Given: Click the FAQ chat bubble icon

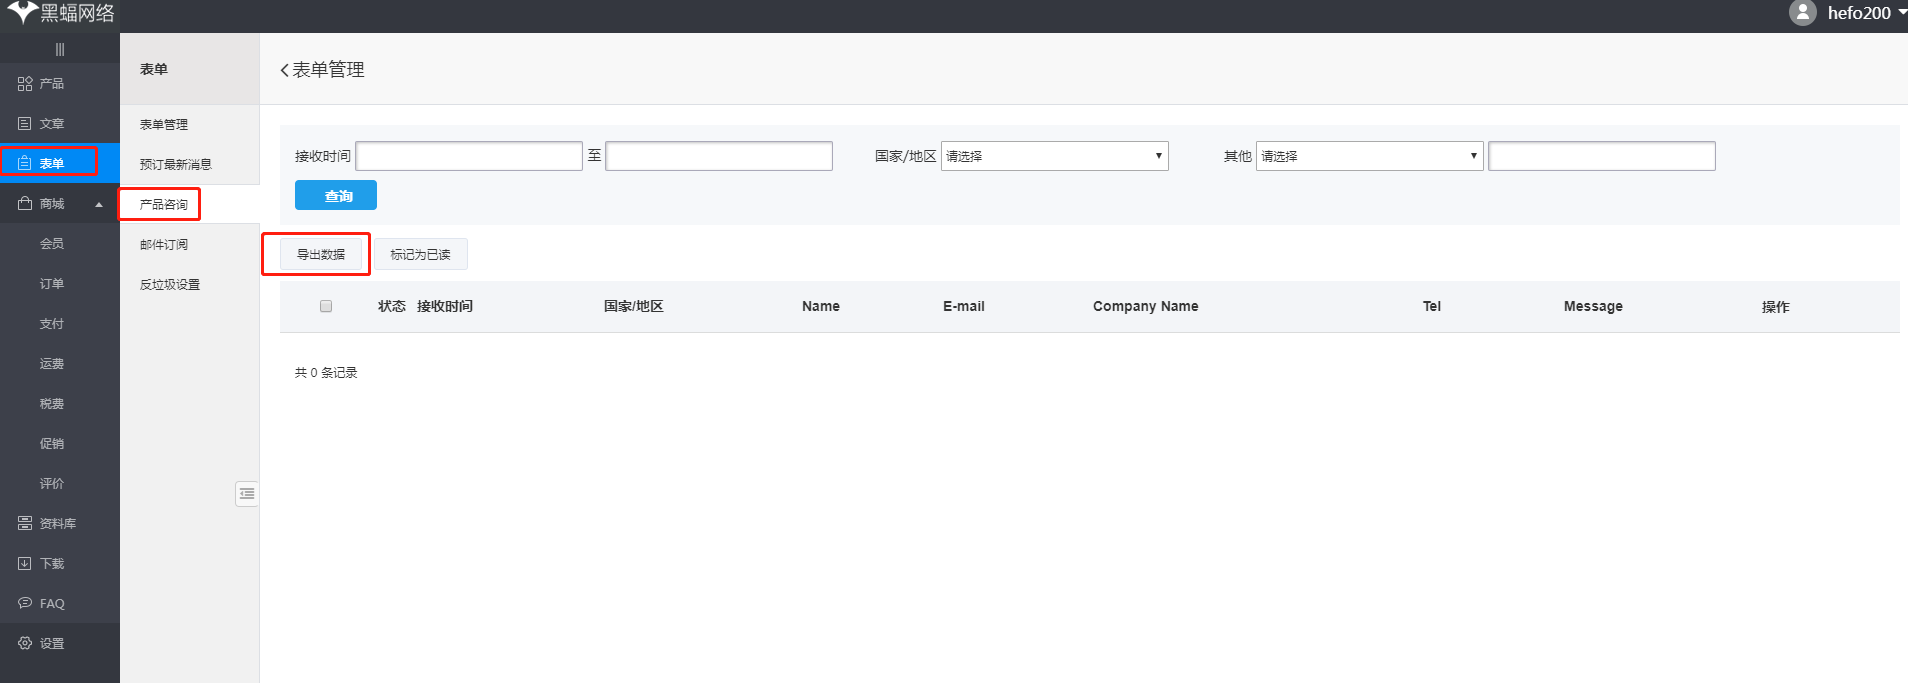Looking at the screenshot, I should (25, 603).
